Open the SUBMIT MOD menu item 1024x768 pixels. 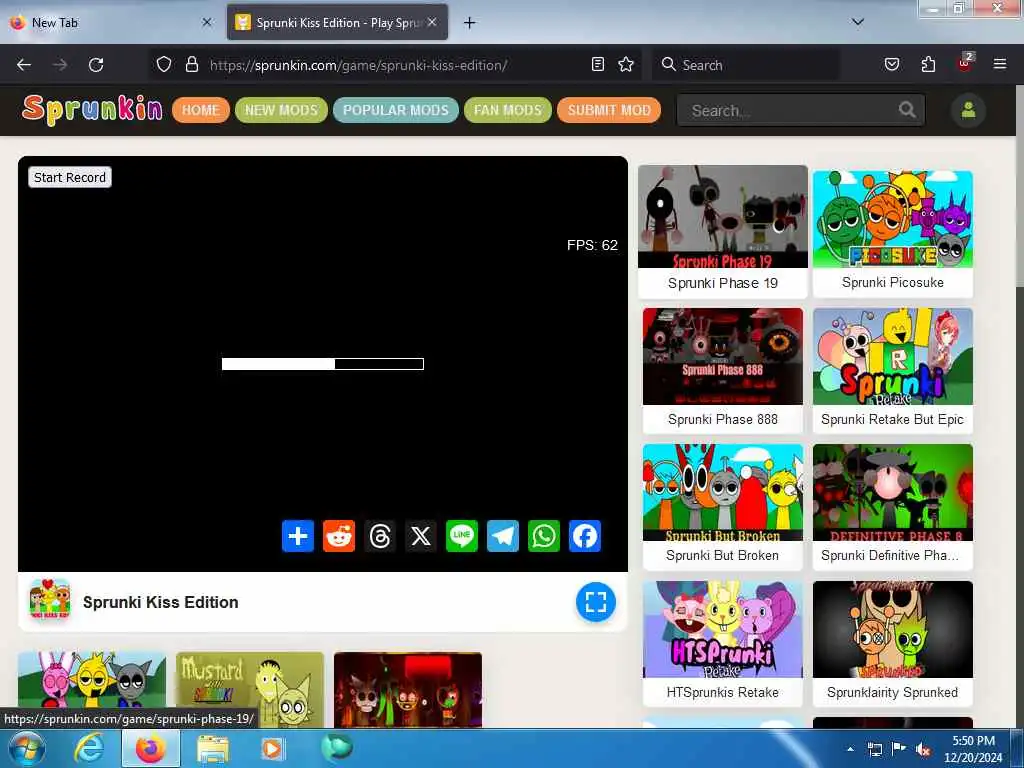(x=609, y=110)
